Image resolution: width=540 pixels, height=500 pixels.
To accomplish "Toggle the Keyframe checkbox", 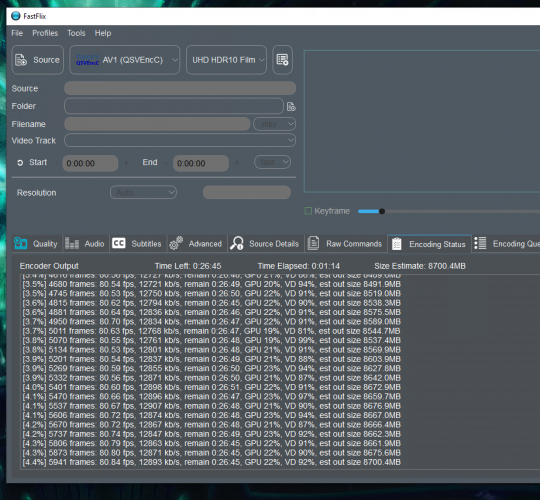I will (309, 211).
